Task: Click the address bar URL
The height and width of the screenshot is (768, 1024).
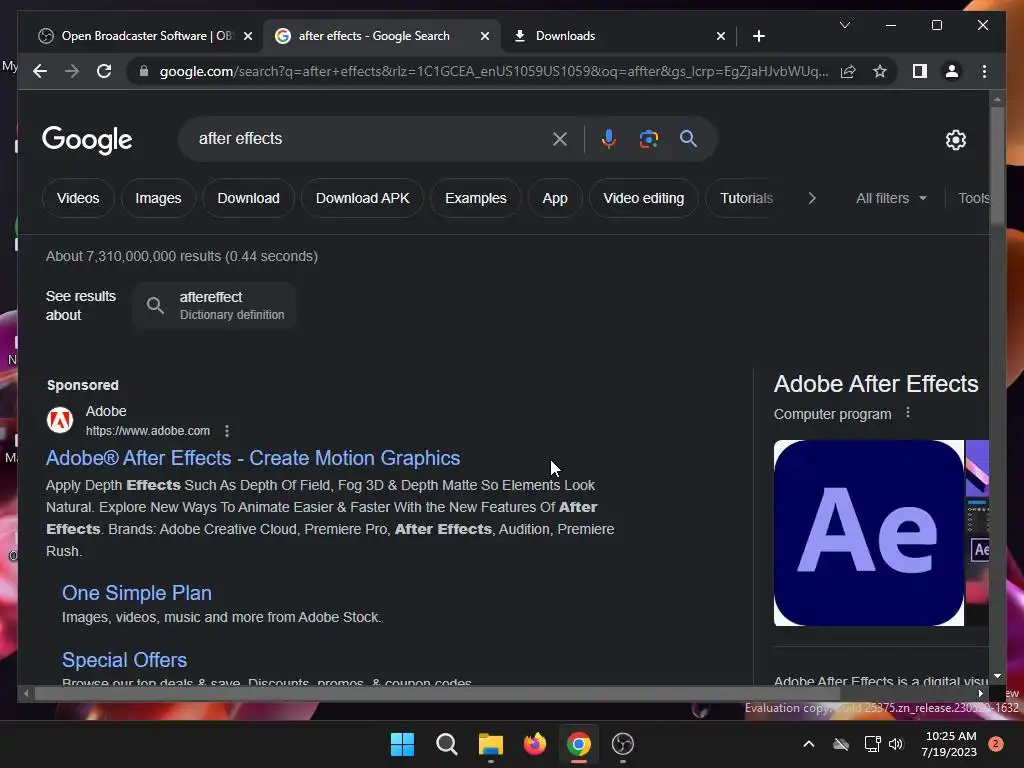Action: [494, 71]
